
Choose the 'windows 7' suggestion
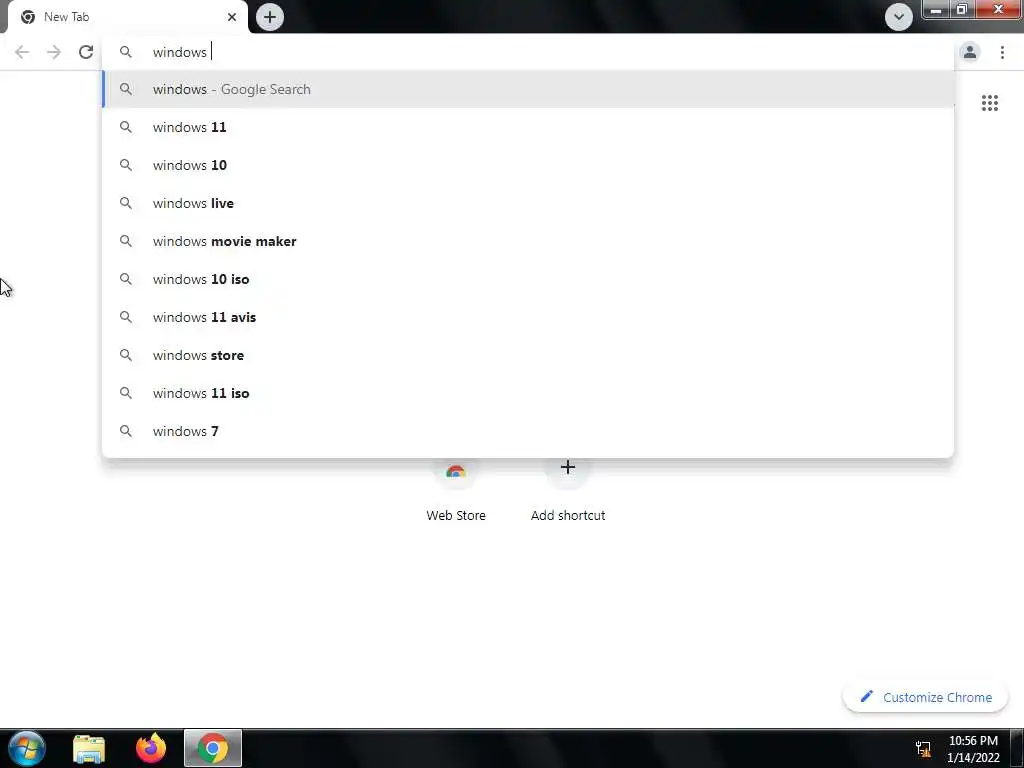(528, 431)
